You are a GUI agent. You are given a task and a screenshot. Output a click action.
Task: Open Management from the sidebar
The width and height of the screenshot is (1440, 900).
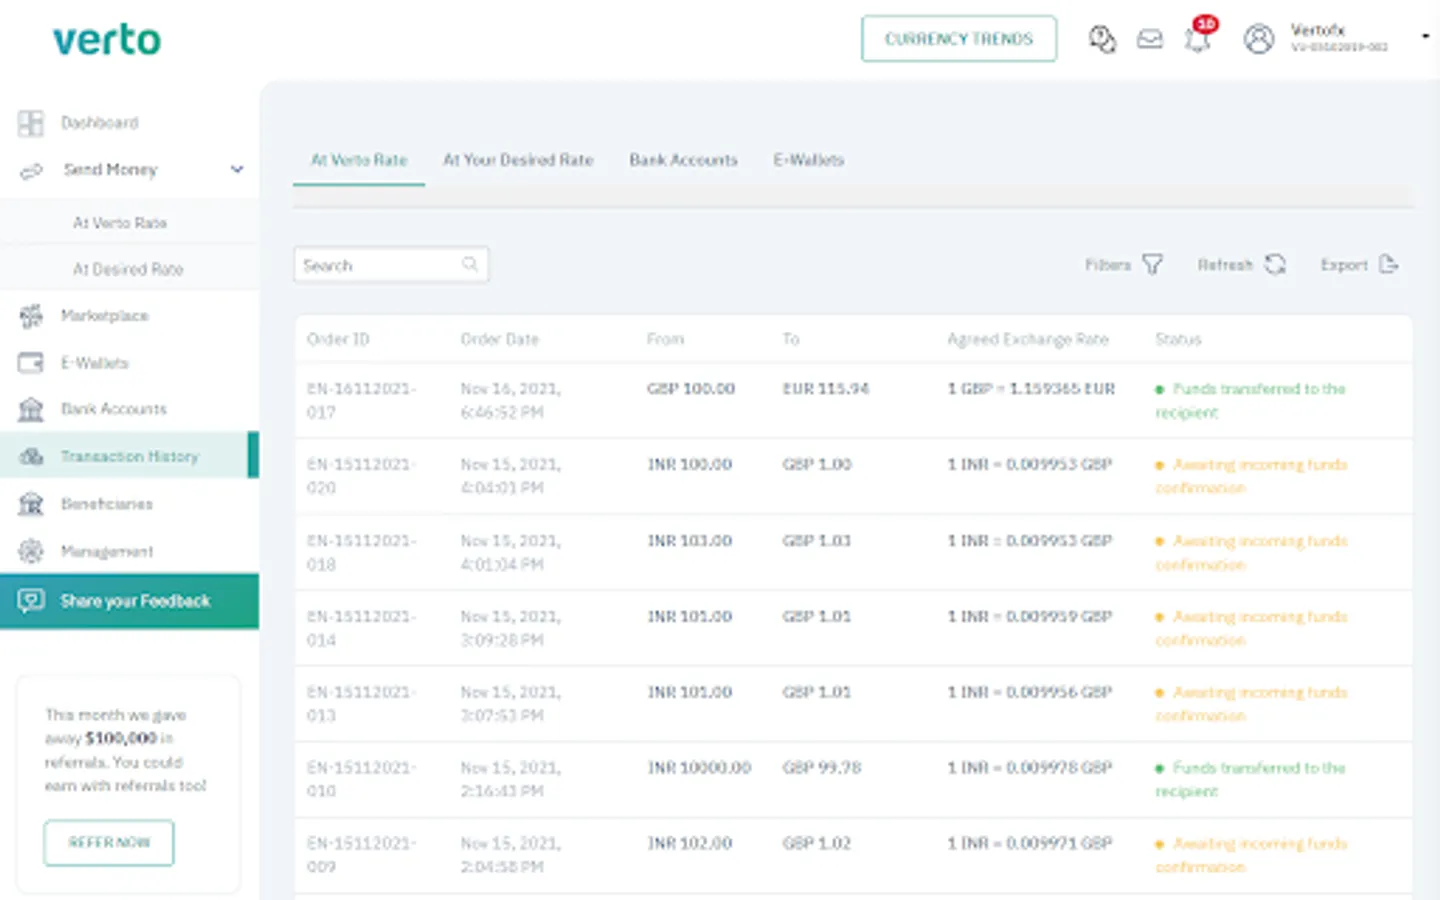point(107,551)
